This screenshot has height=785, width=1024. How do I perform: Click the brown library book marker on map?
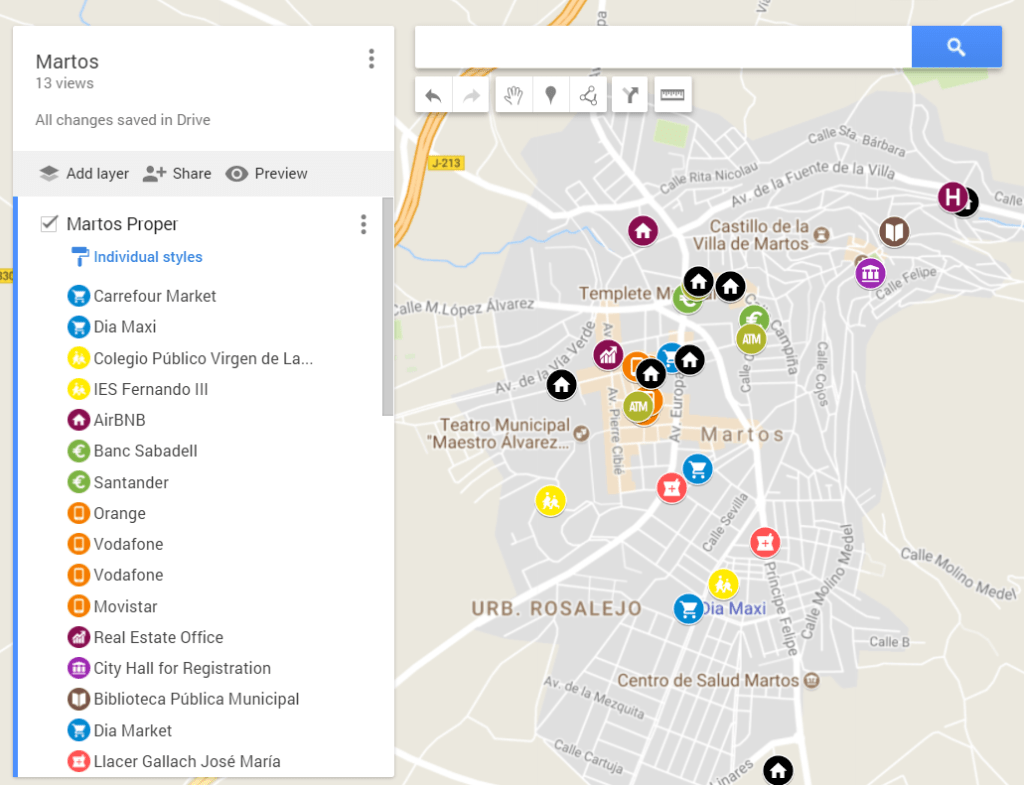coord(894,233)
